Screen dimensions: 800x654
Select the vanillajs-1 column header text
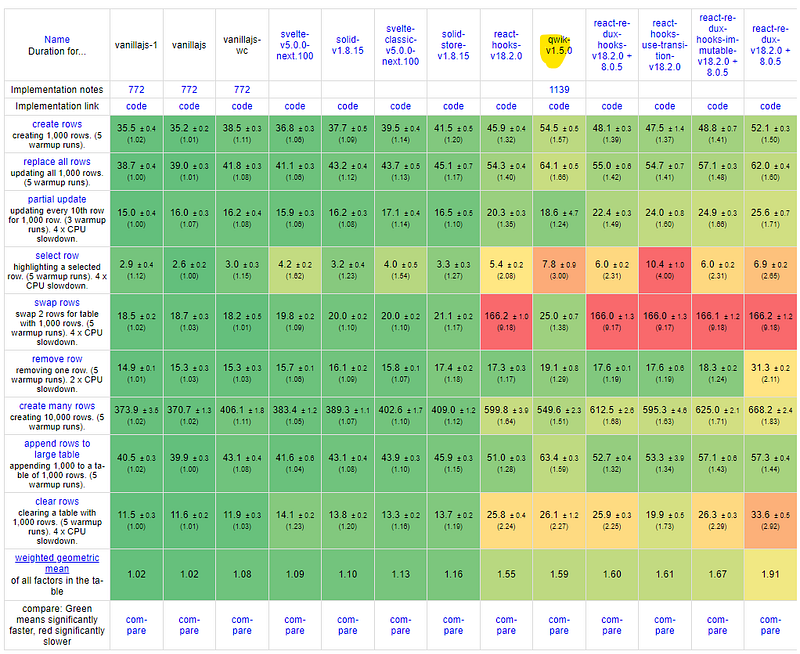point(136,45)
